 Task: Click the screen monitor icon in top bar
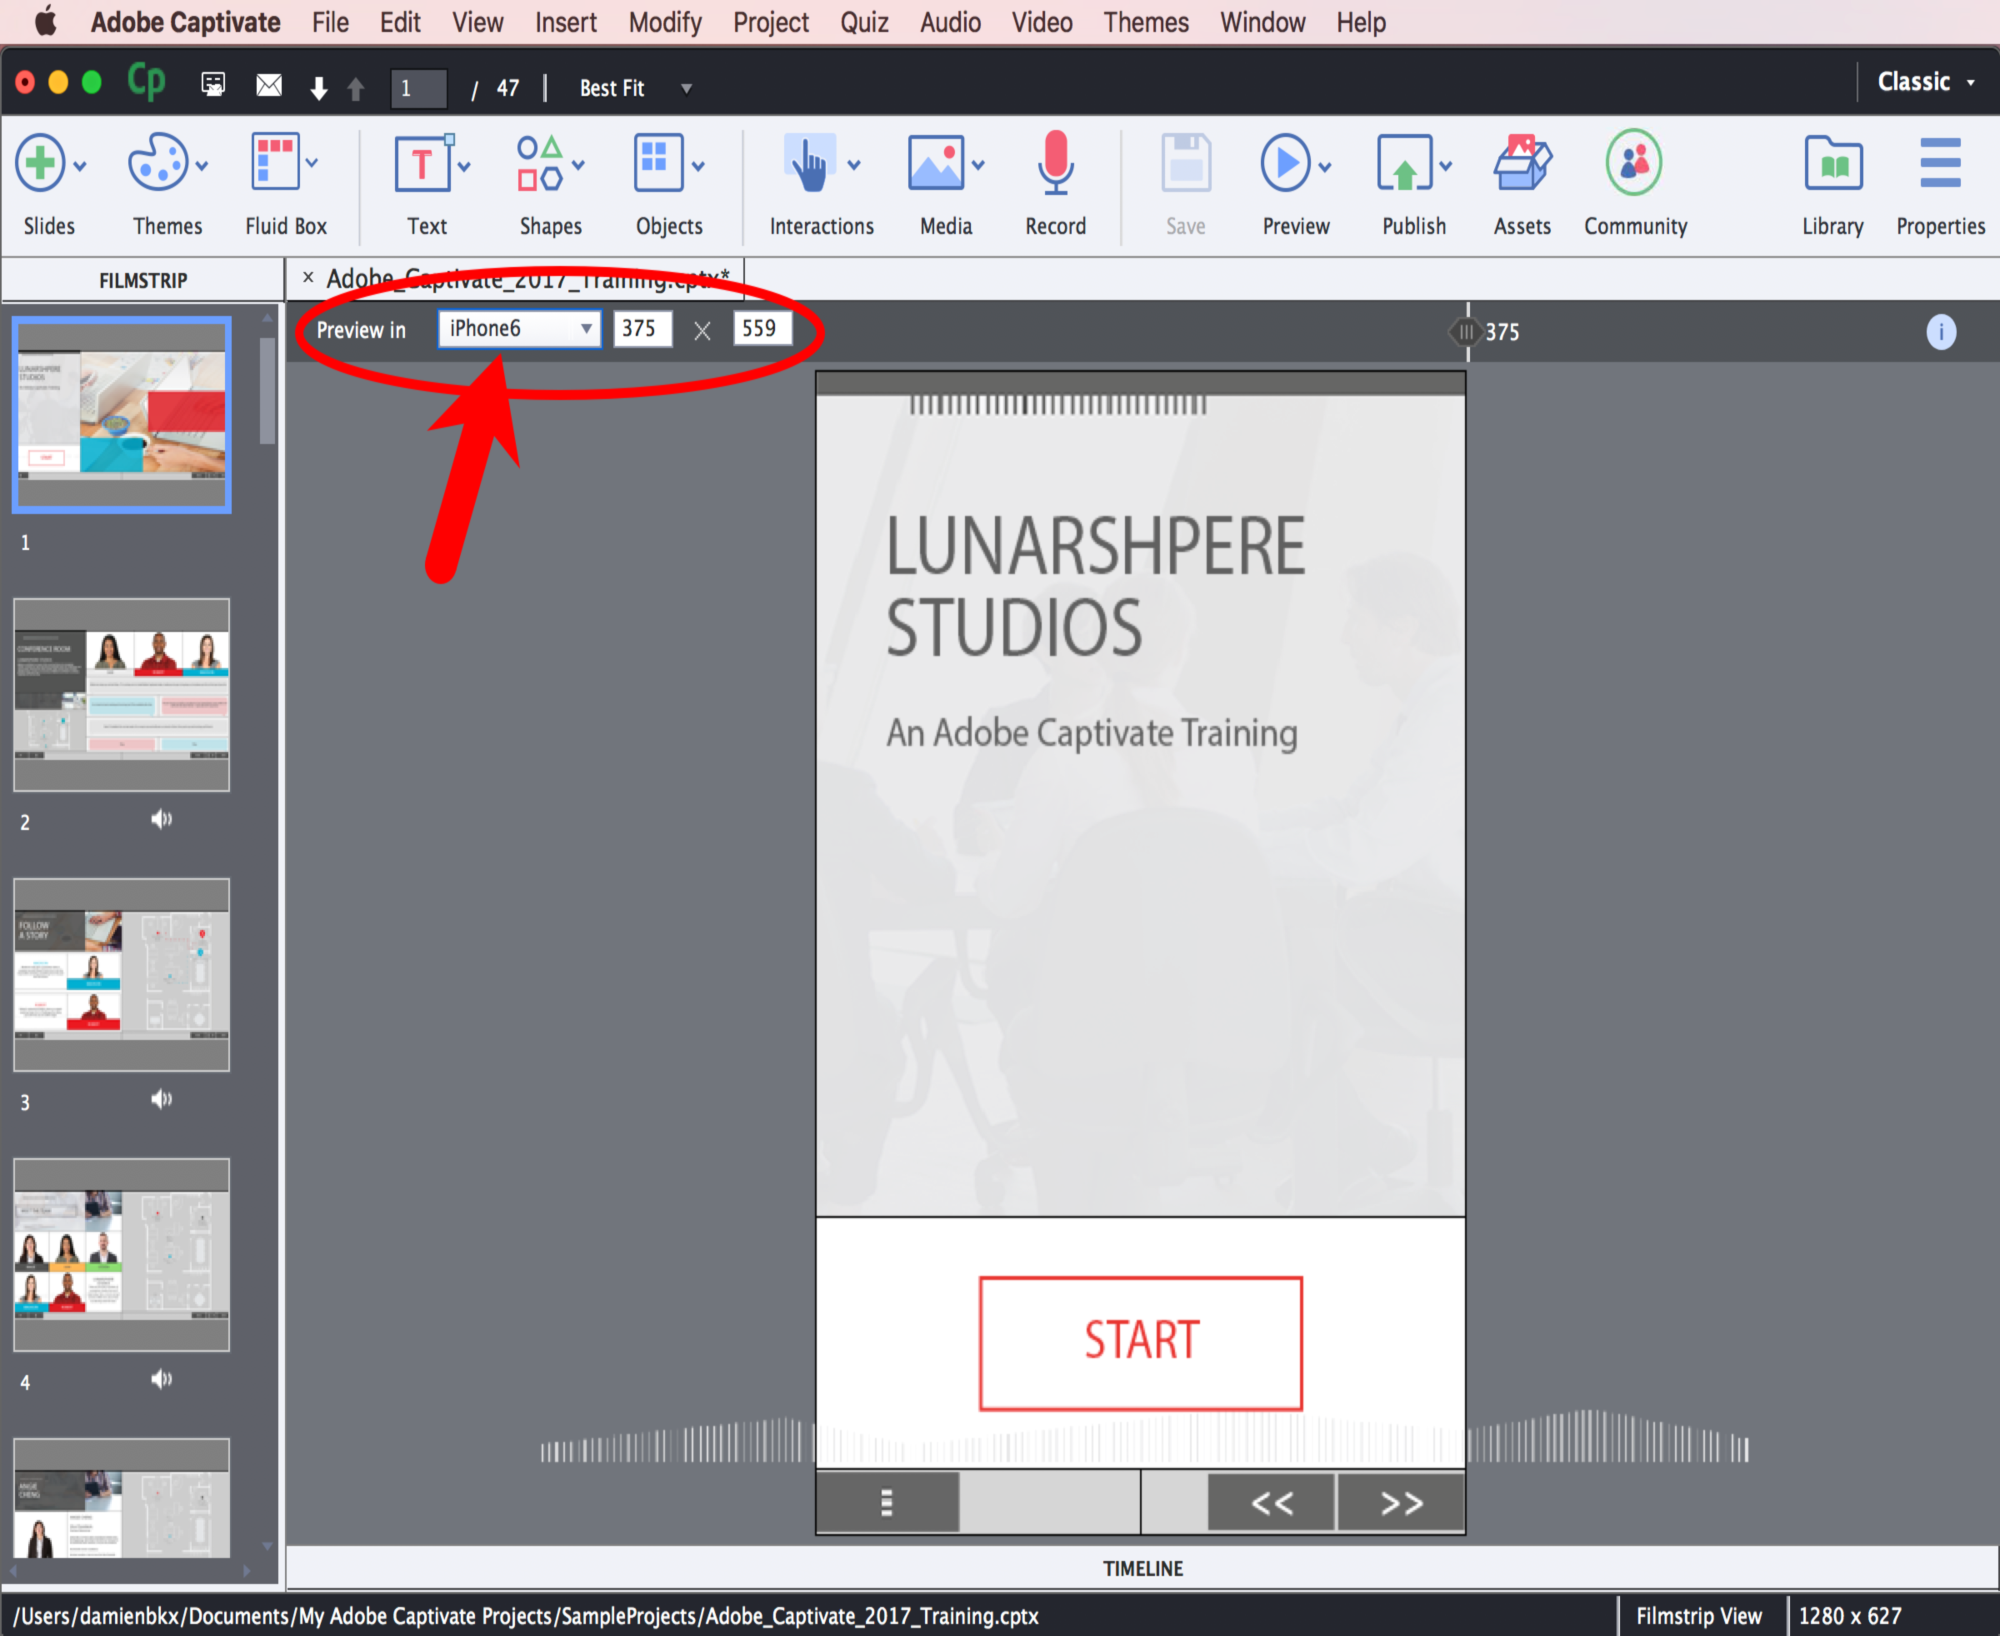213,85
